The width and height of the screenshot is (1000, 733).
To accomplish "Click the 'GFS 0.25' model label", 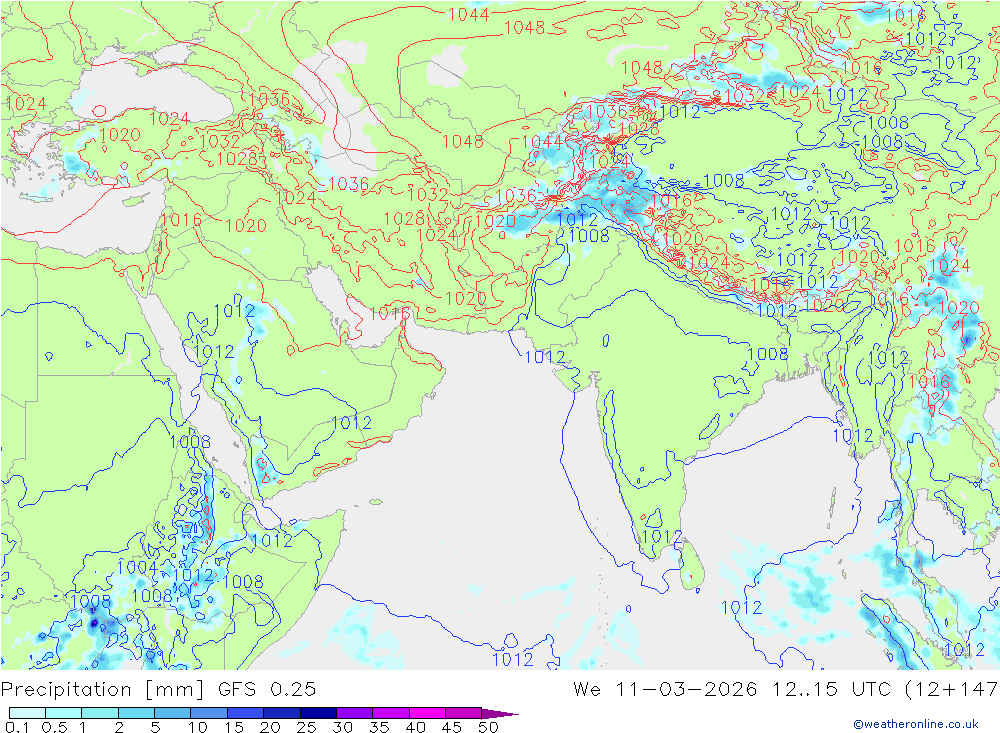I will tap(267, 689).
